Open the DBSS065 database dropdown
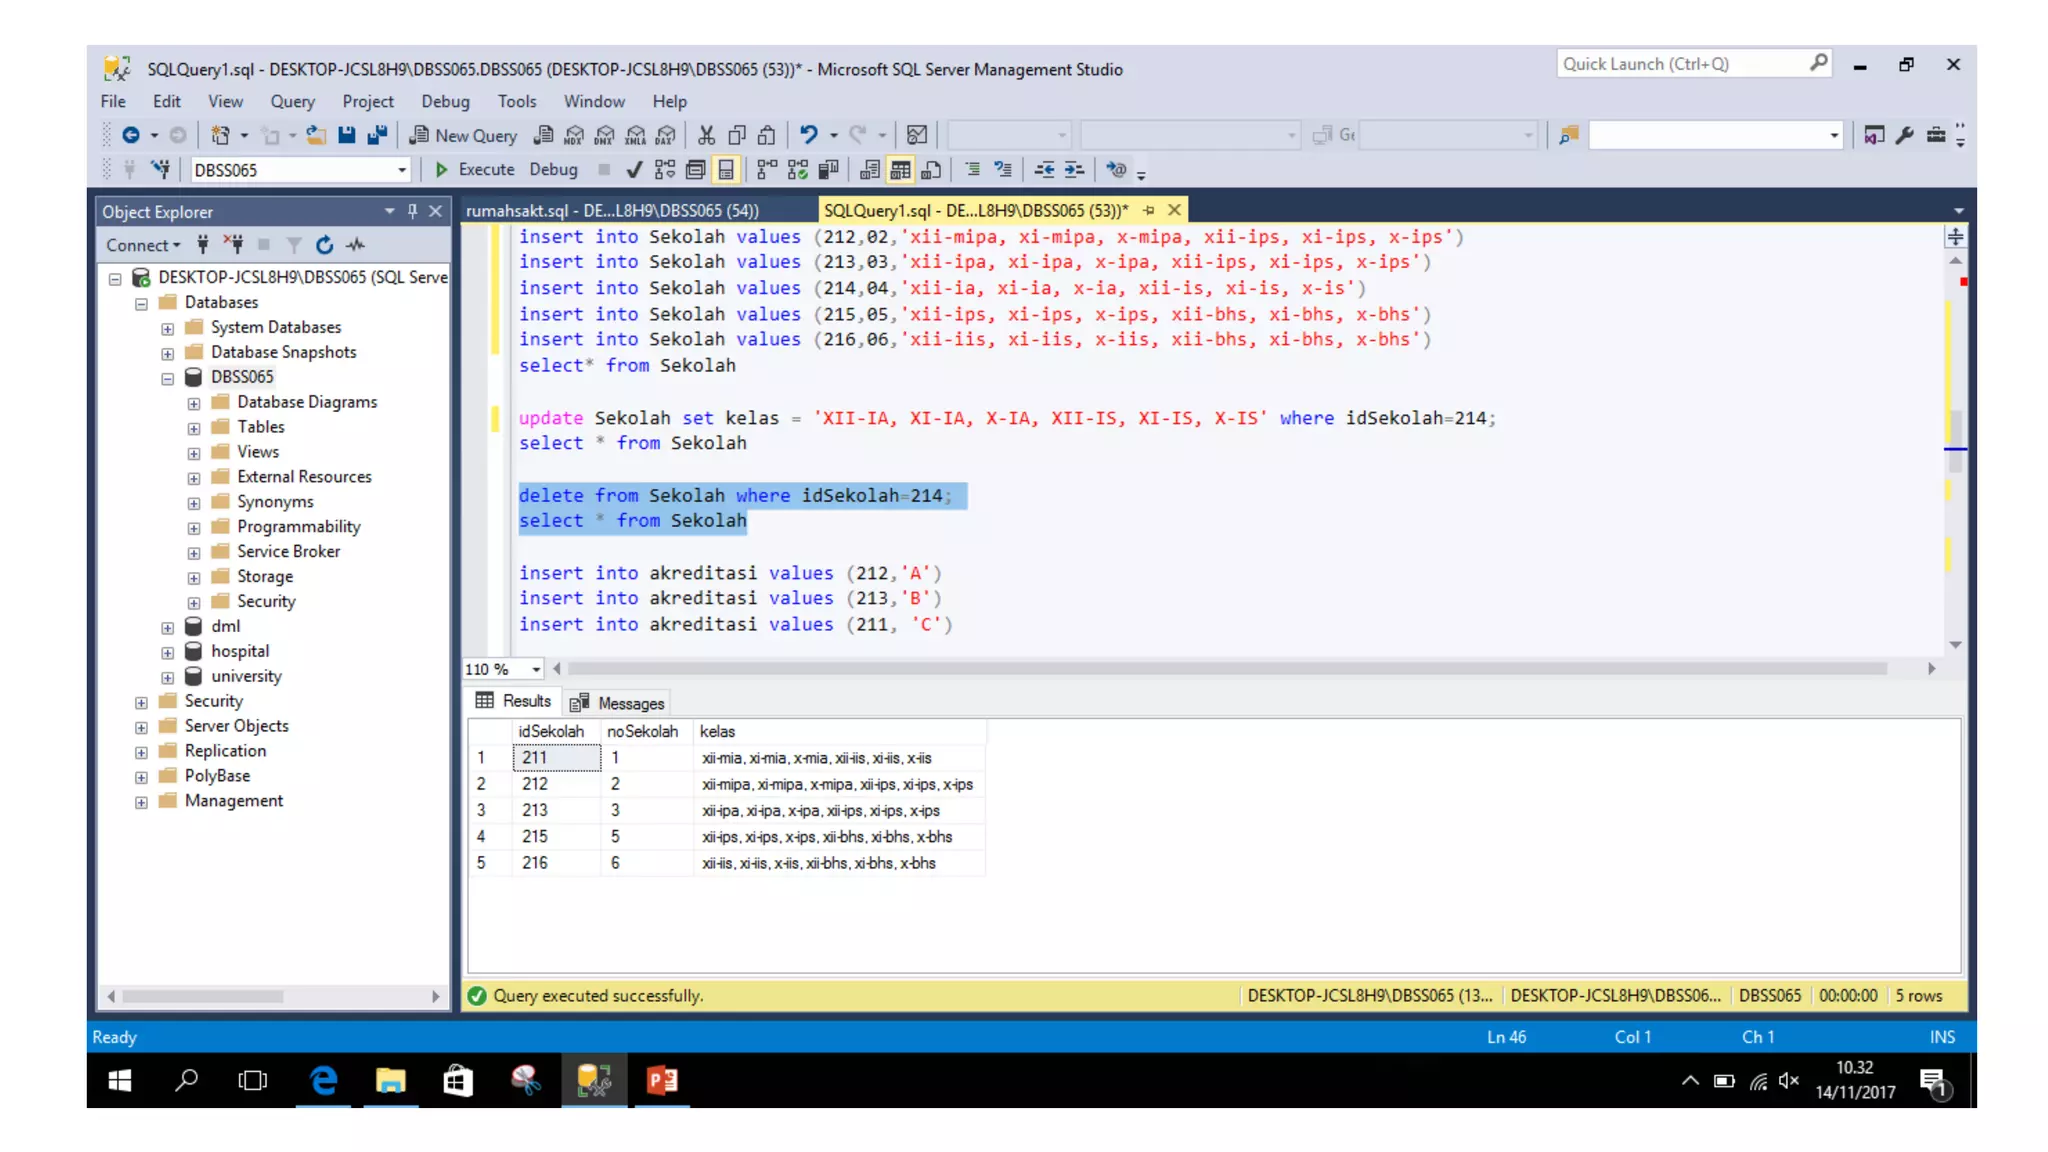Viewport: 2048px width, 1152px height. click(401, 170)
